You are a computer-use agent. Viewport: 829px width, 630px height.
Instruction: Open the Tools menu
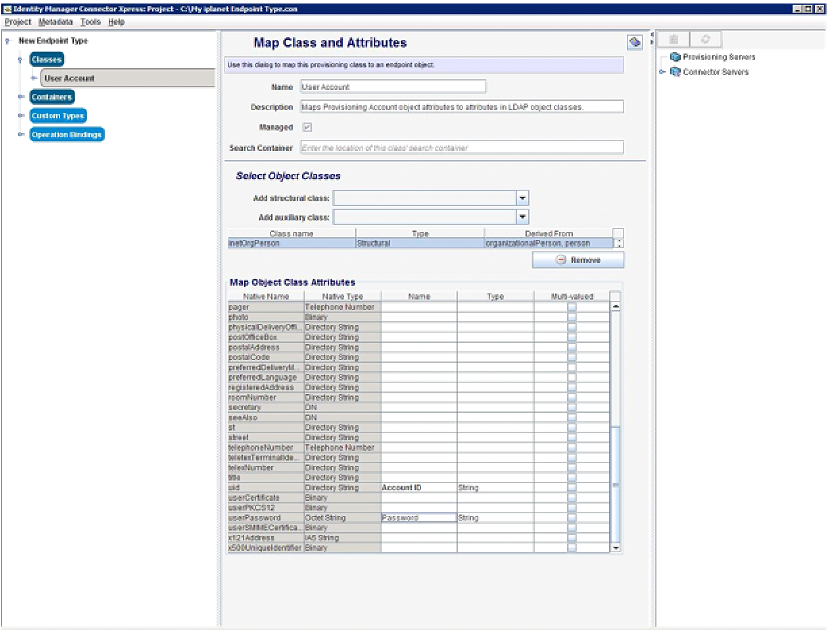90,21
